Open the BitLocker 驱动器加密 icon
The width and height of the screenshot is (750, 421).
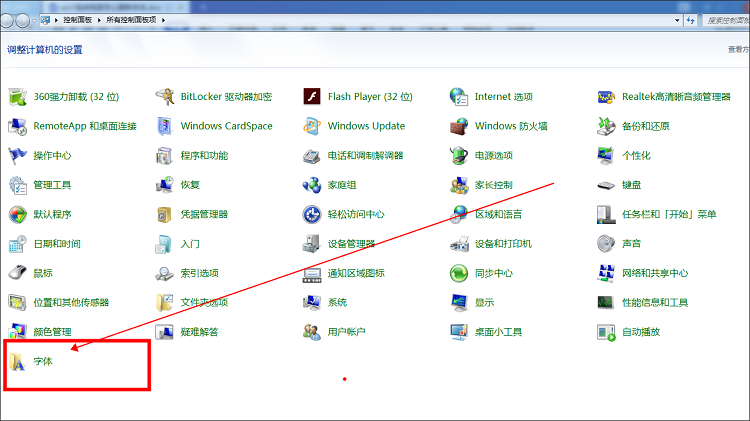(165, 97)
